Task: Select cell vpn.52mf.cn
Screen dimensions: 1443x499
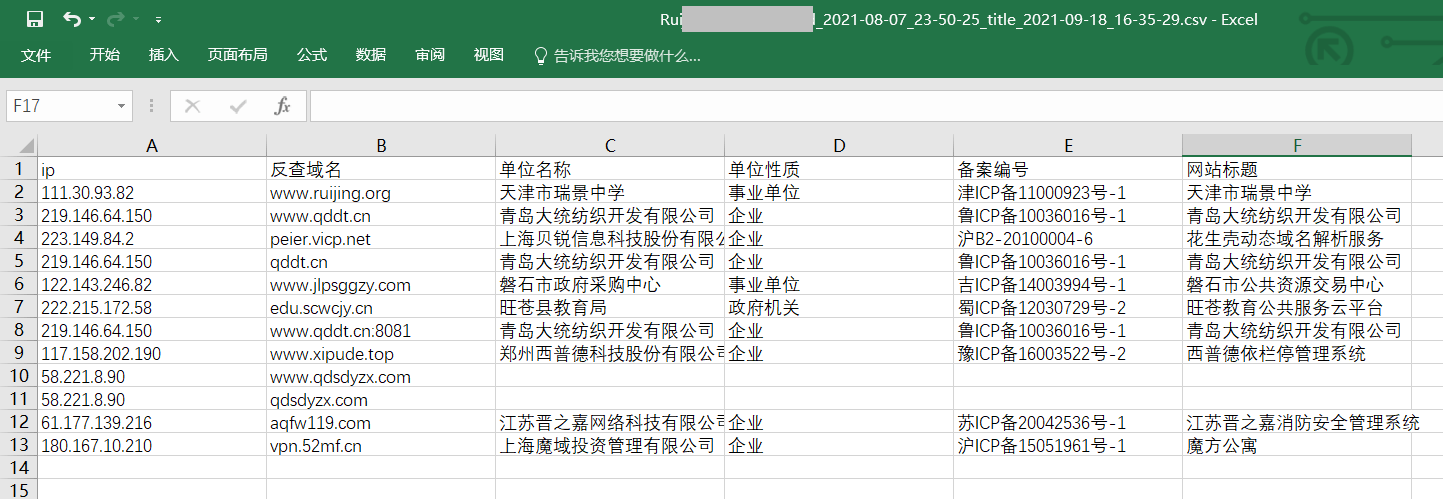Action: click(381, 446)
